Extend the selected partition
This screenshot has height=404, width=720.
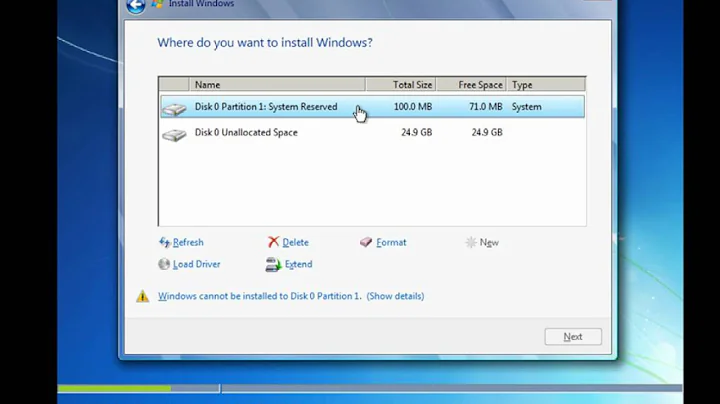point(298,264)
